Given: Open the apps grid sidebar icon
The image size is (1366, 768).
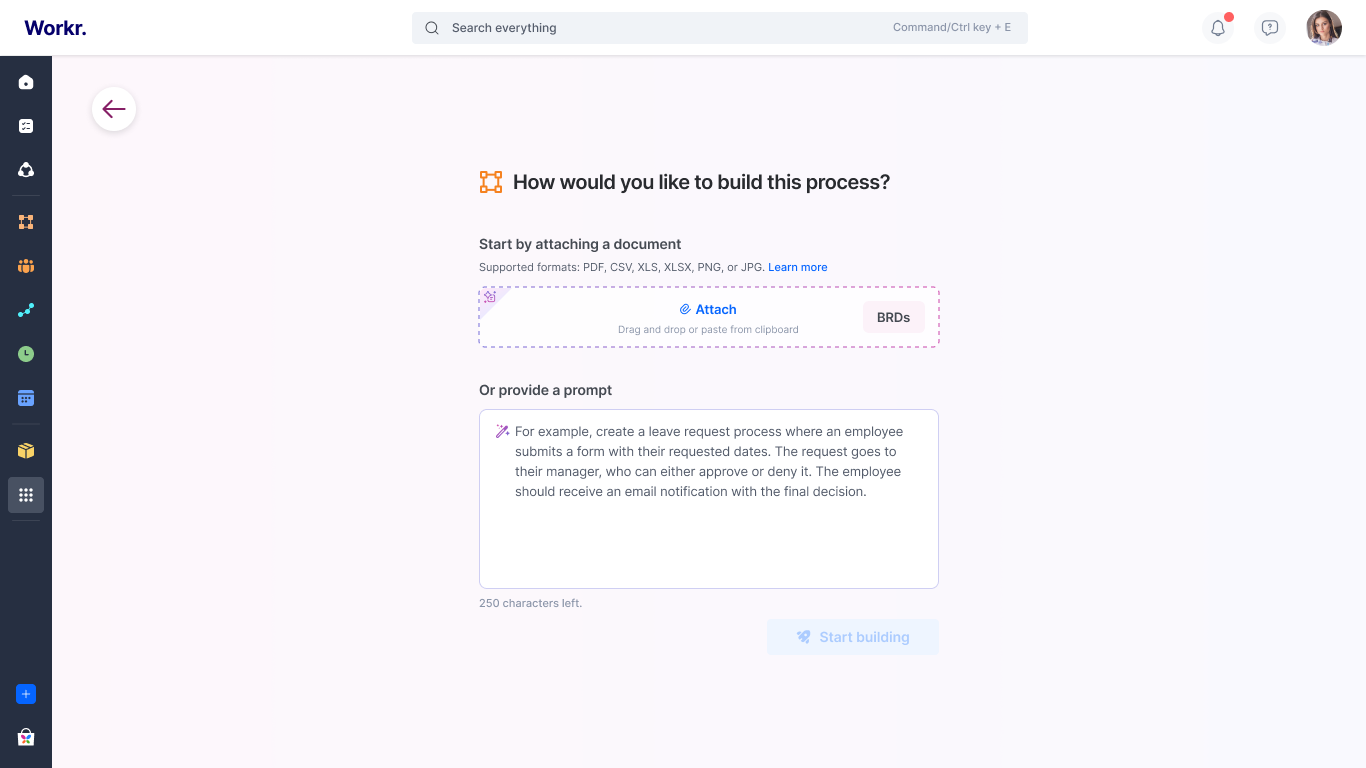Looking at the screenshot, I should 26,495.
